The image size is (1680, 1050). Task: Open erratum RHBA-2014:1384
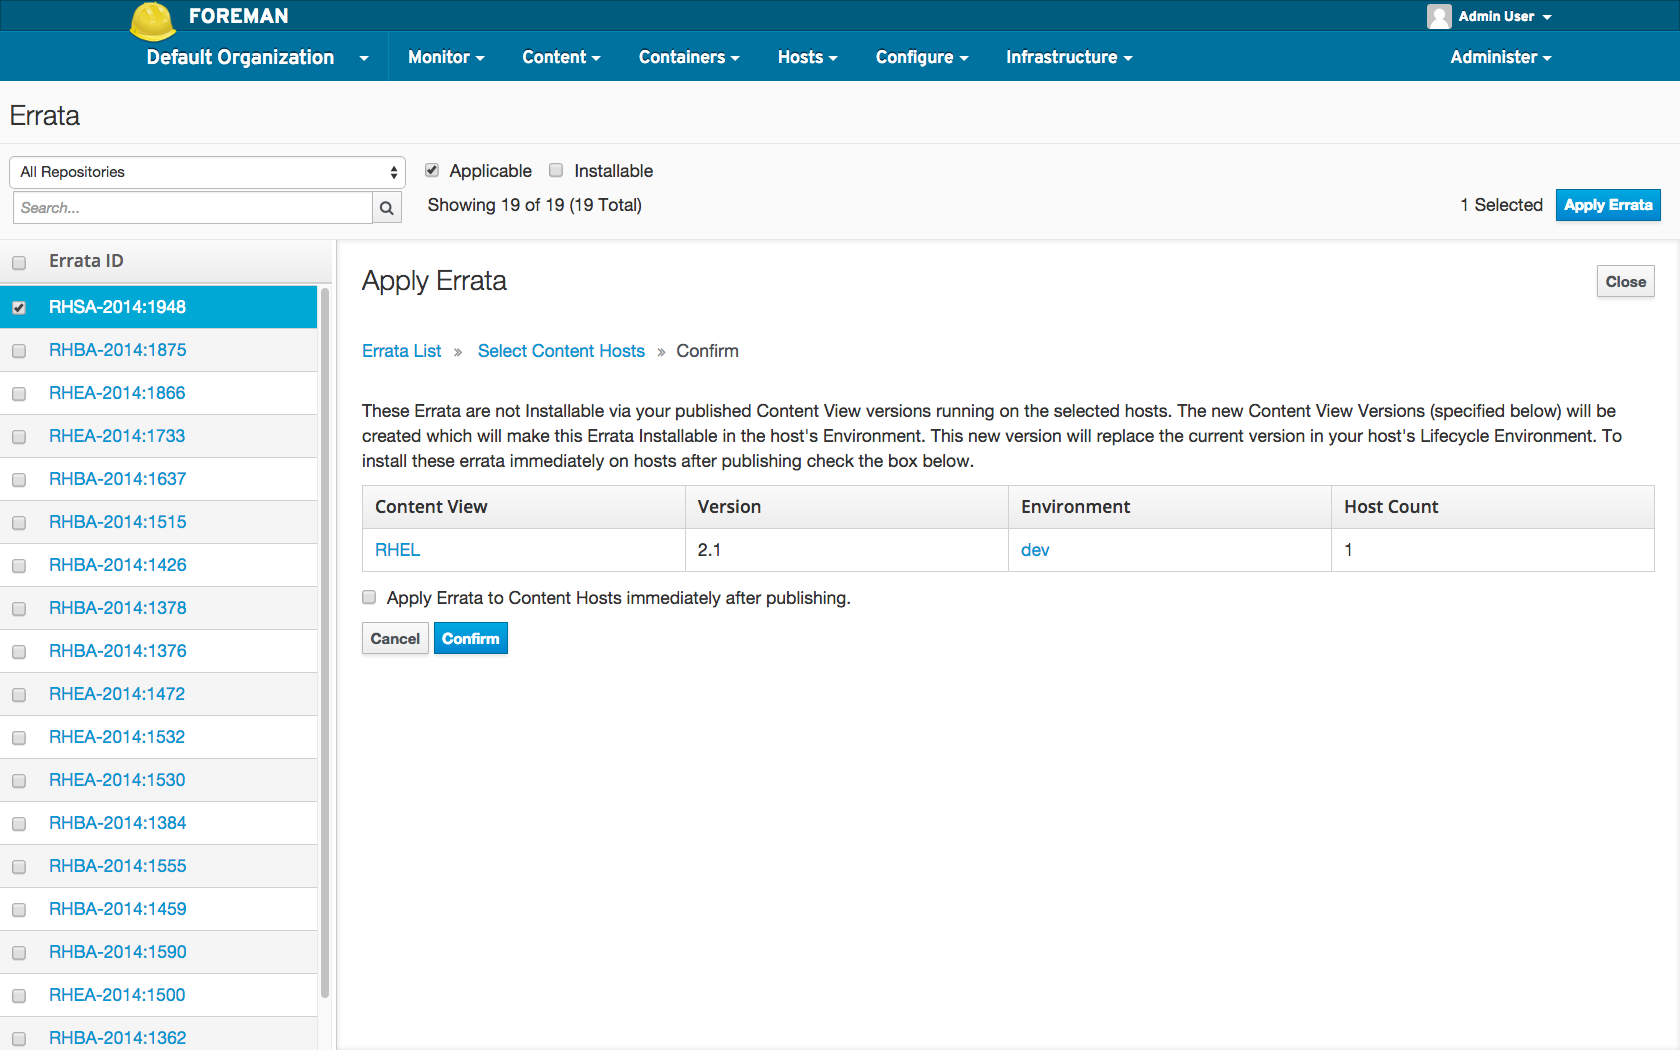[117, 823]
